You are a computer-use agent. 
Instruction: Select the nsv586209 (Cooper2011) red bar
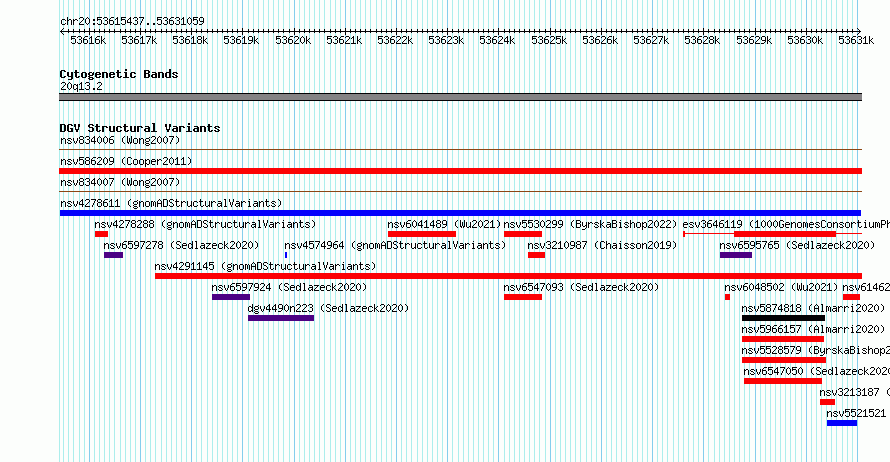tap(460, 171)
